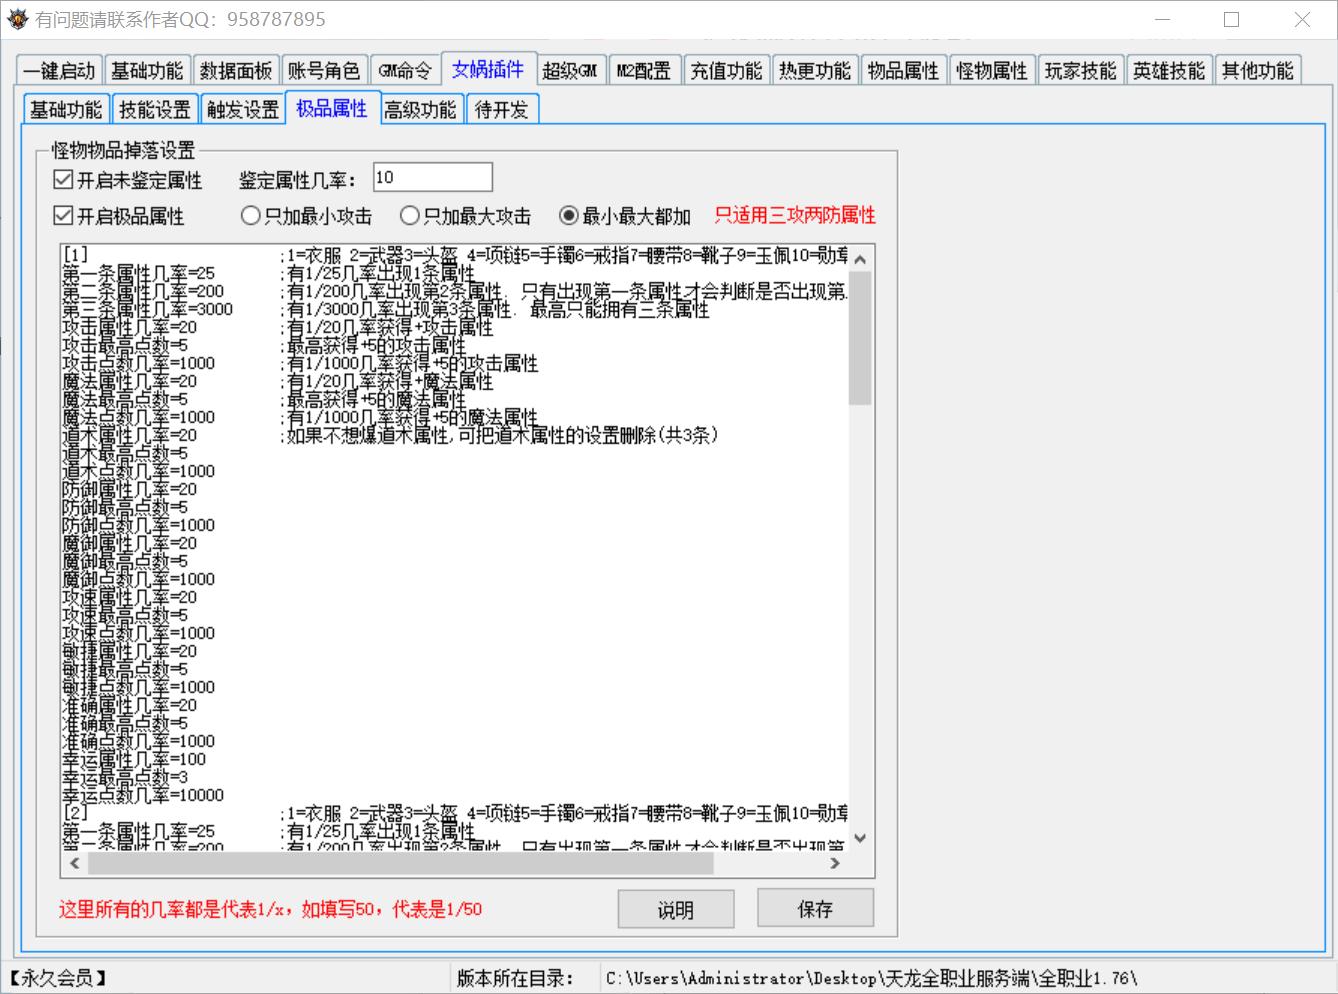Viewport: 1338px width, 994px height.
Task: Click the horizontal scrollbar left arrow
Action: click(75, 863)
